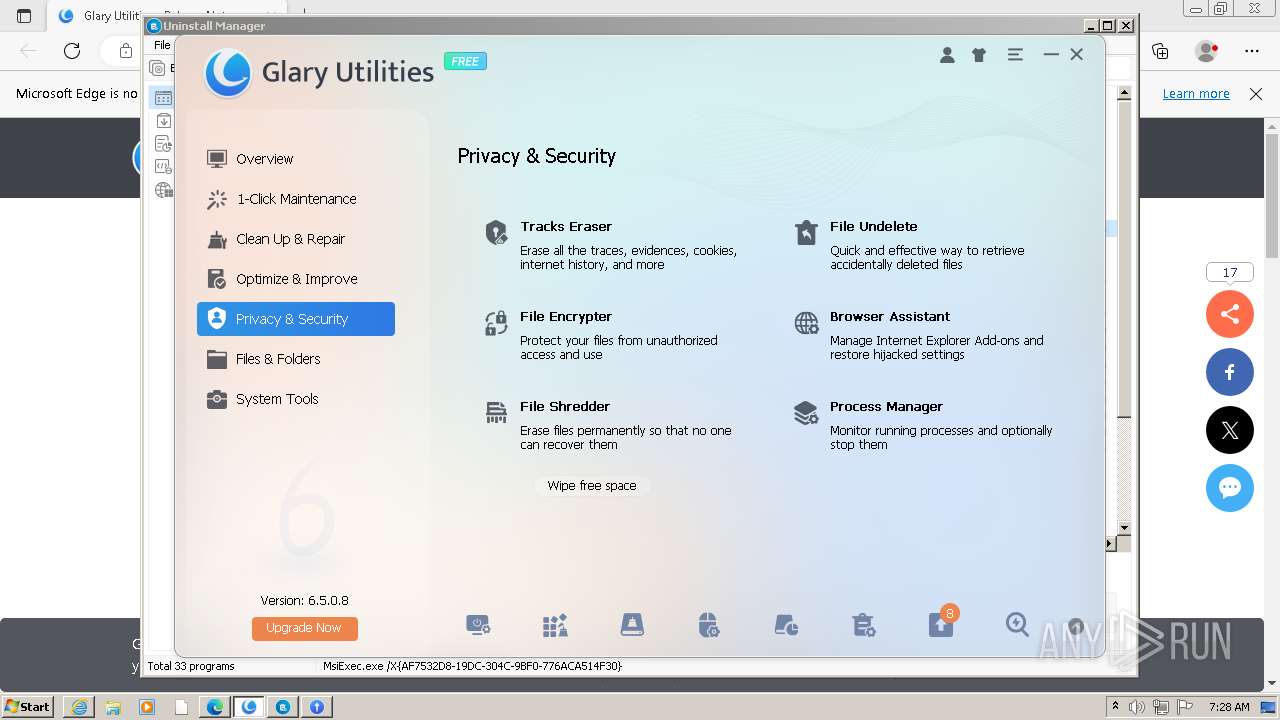
Task: Click the disk drive toolbar icon
Action: coord(632,625)
